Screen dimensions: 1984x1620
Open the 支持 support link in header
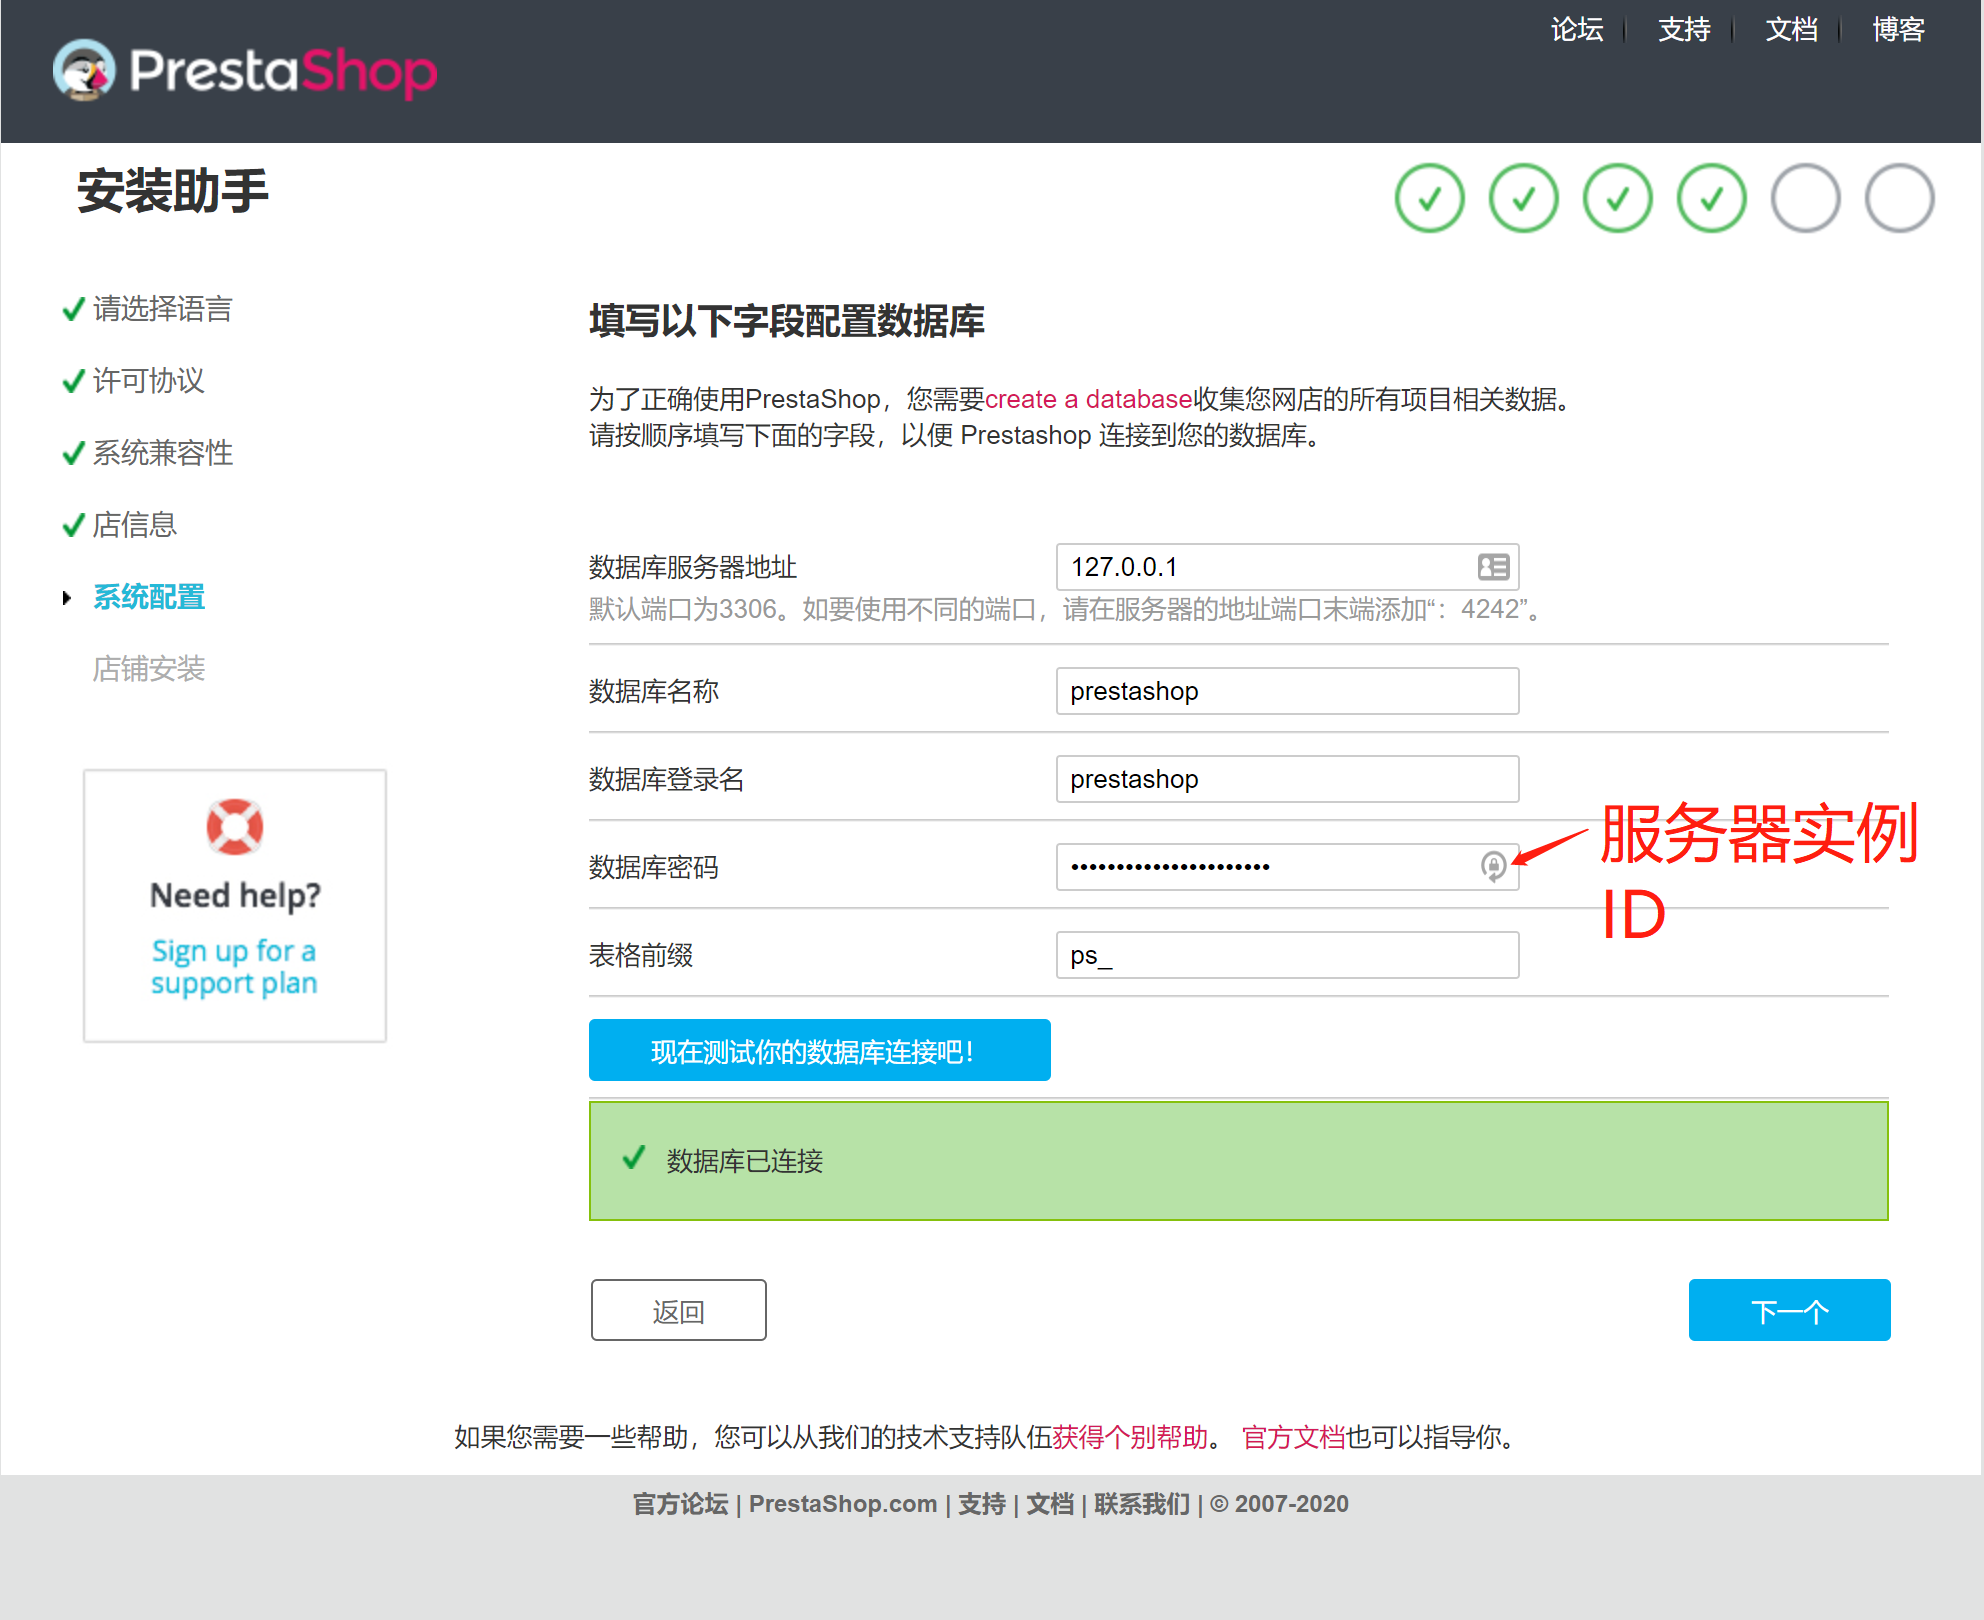1684,30
